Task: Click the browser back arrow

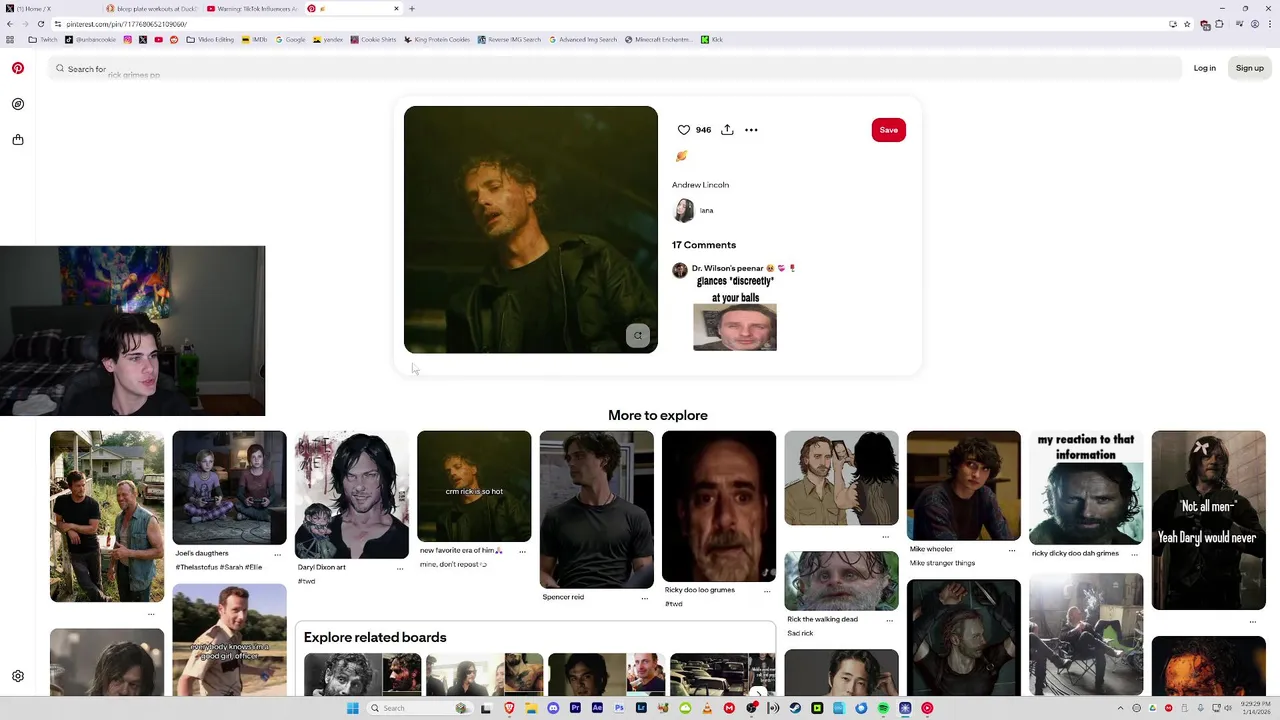Action: 10,24
